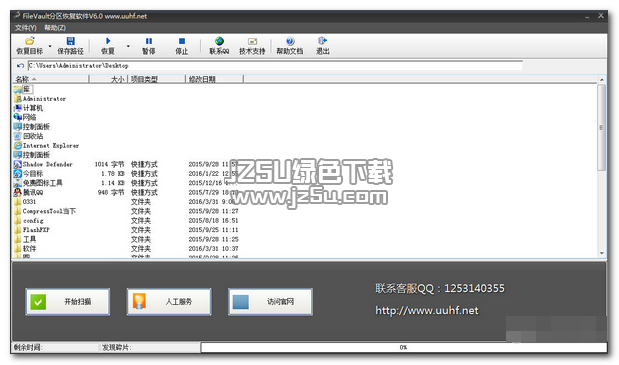Select the Administrator user folder
This screenshot has width=619, height=365.
point(40,99)
